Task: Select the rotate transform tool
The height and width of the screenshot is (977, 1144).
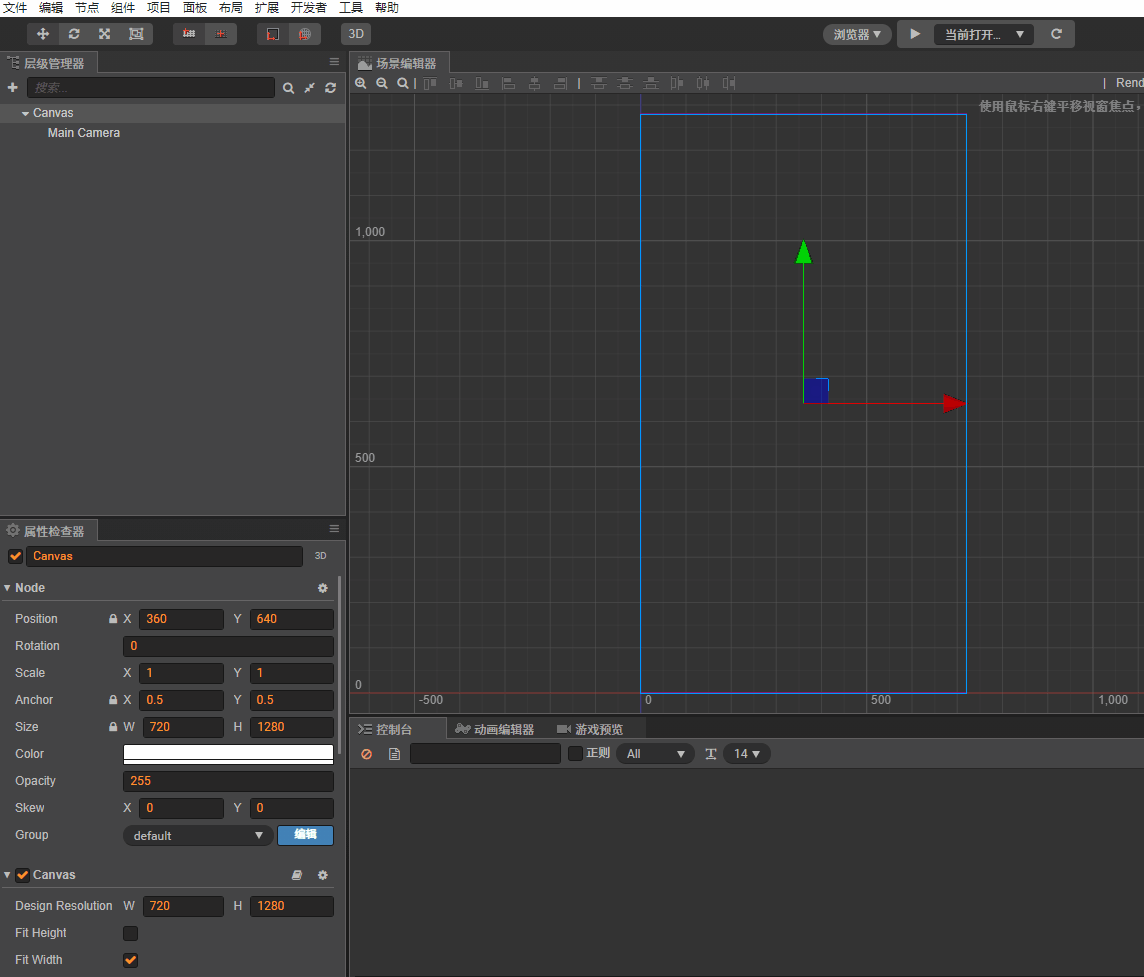Action: (74, 34)
